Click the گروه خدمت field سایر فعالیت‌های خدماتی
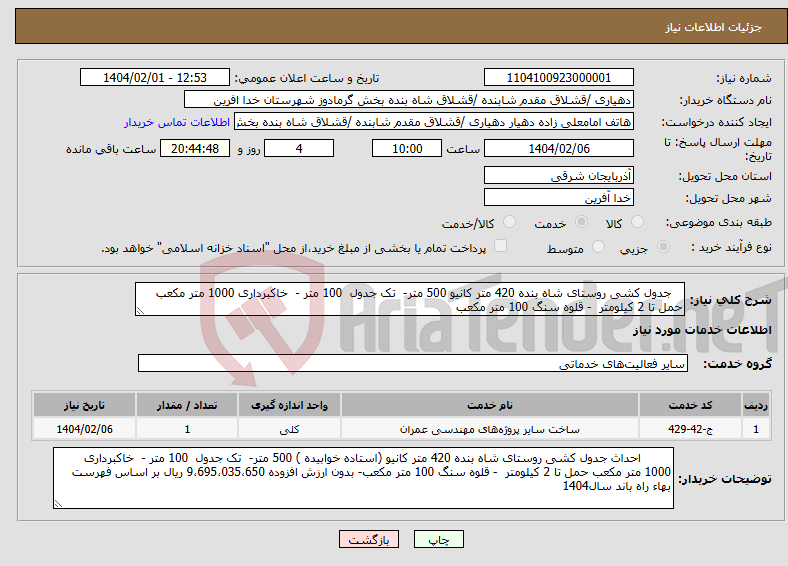Viewport: 788px width, 566px height. (413, 363)
